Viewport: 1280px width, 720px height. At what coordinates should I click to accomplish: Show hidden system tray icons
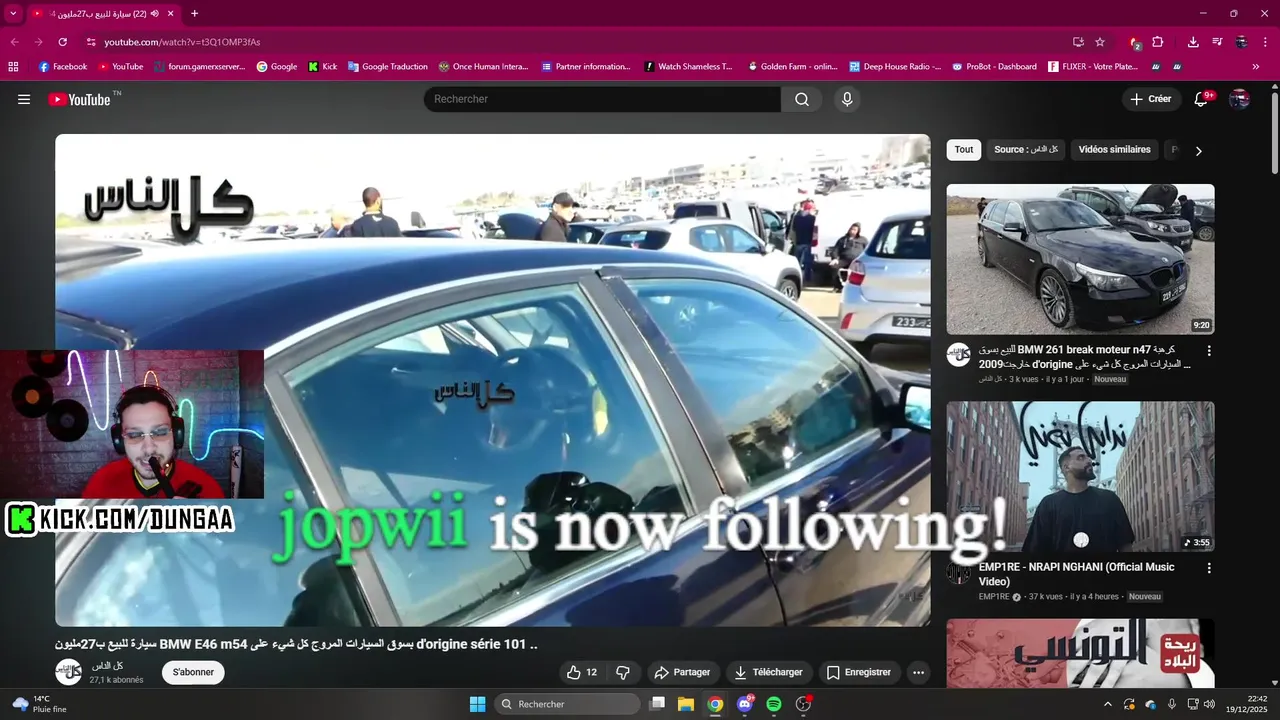(x=1106, y=704)
